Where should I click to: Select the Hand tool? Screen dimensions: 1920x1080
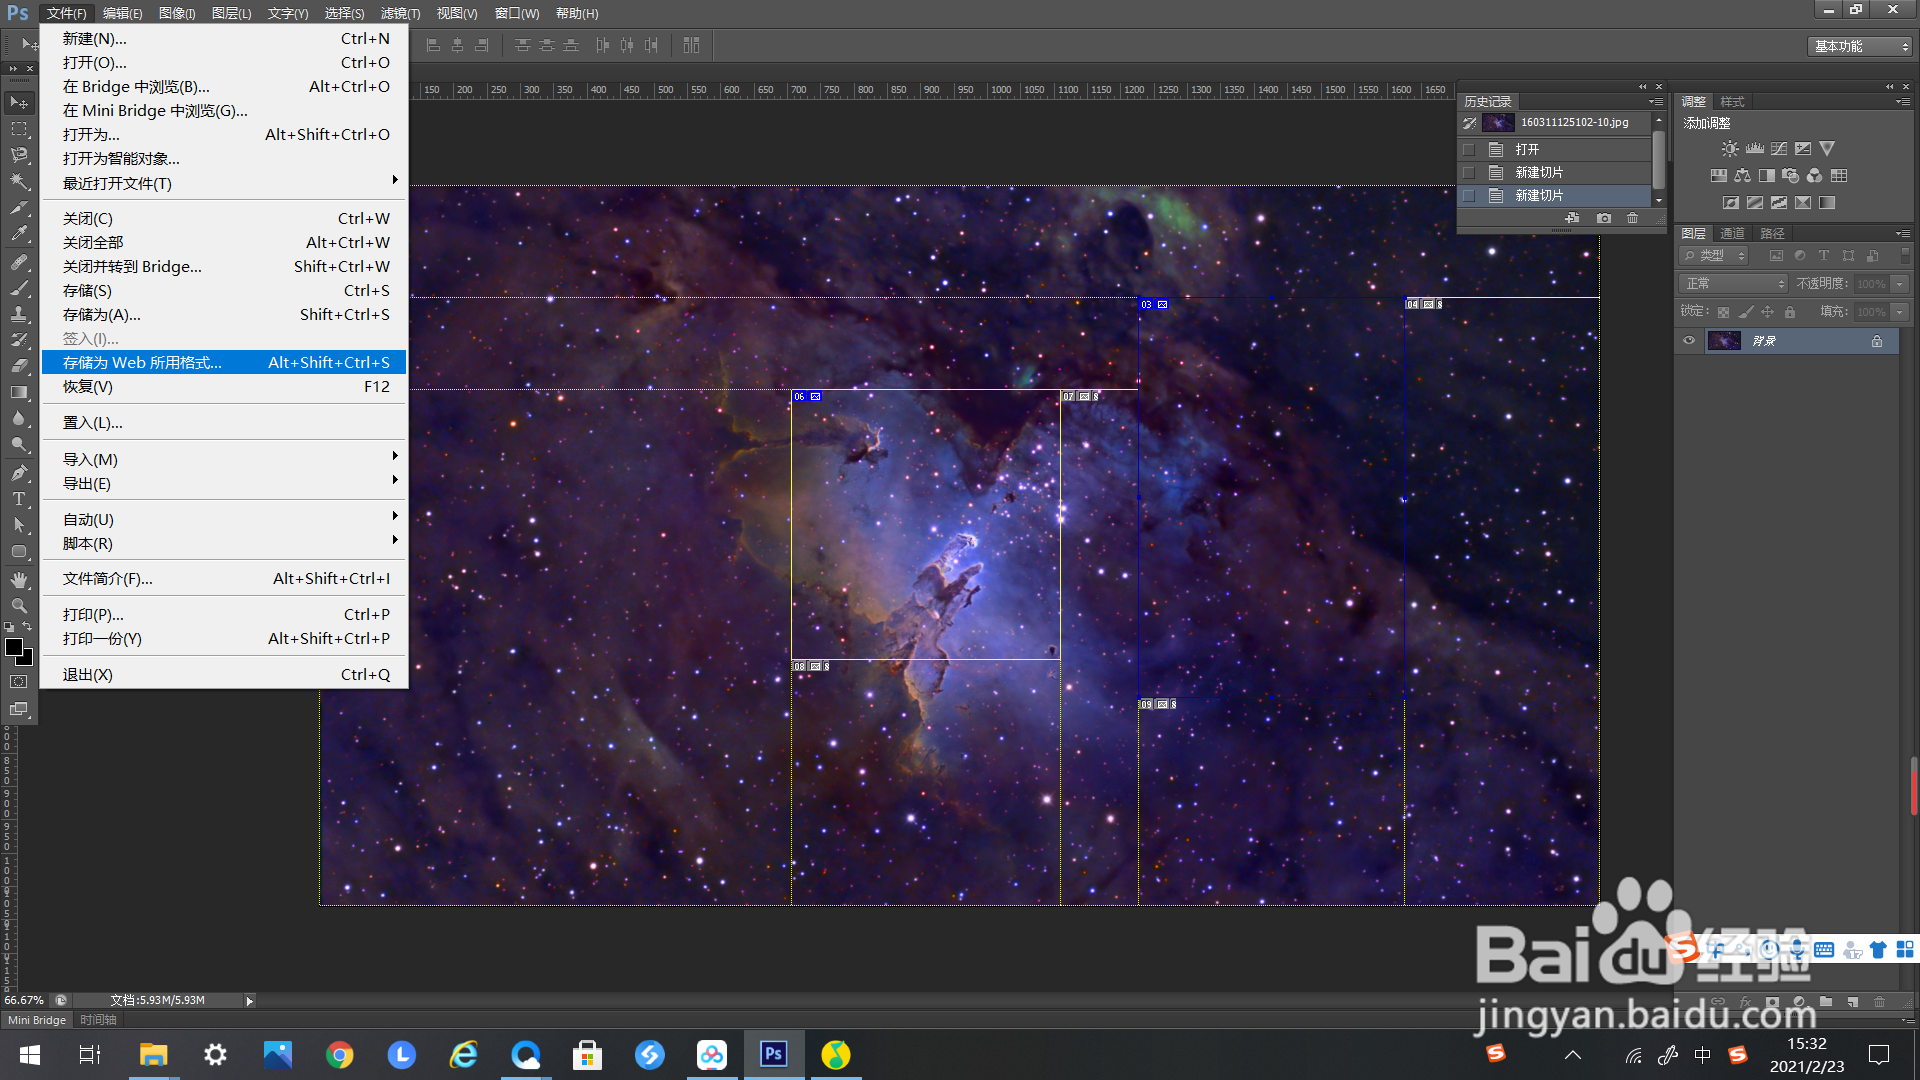point(18,580)
